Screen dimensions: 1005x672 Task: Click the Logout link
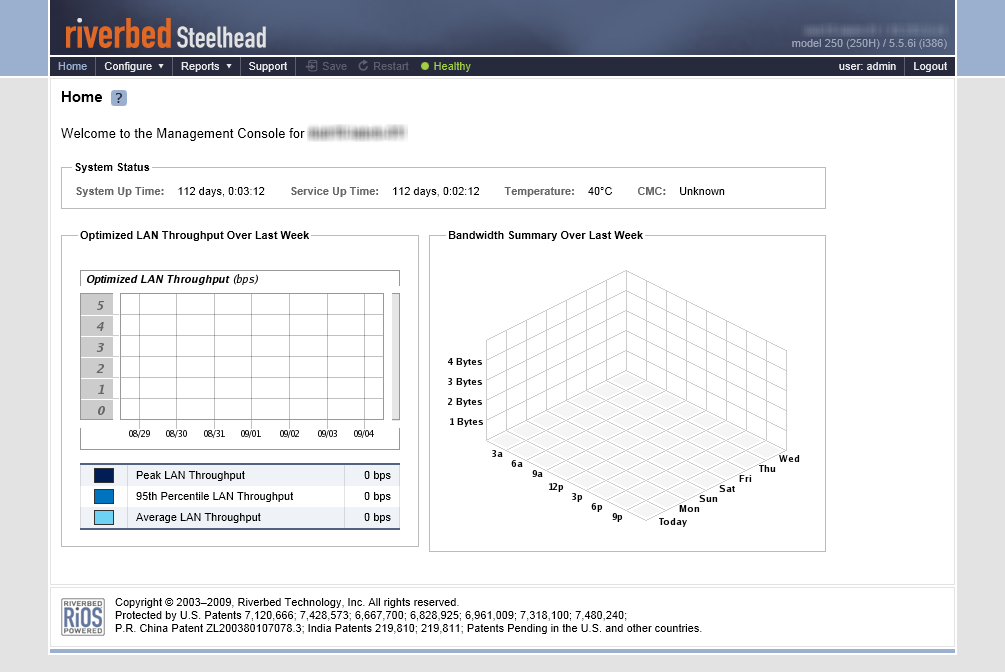coord(930,66)
